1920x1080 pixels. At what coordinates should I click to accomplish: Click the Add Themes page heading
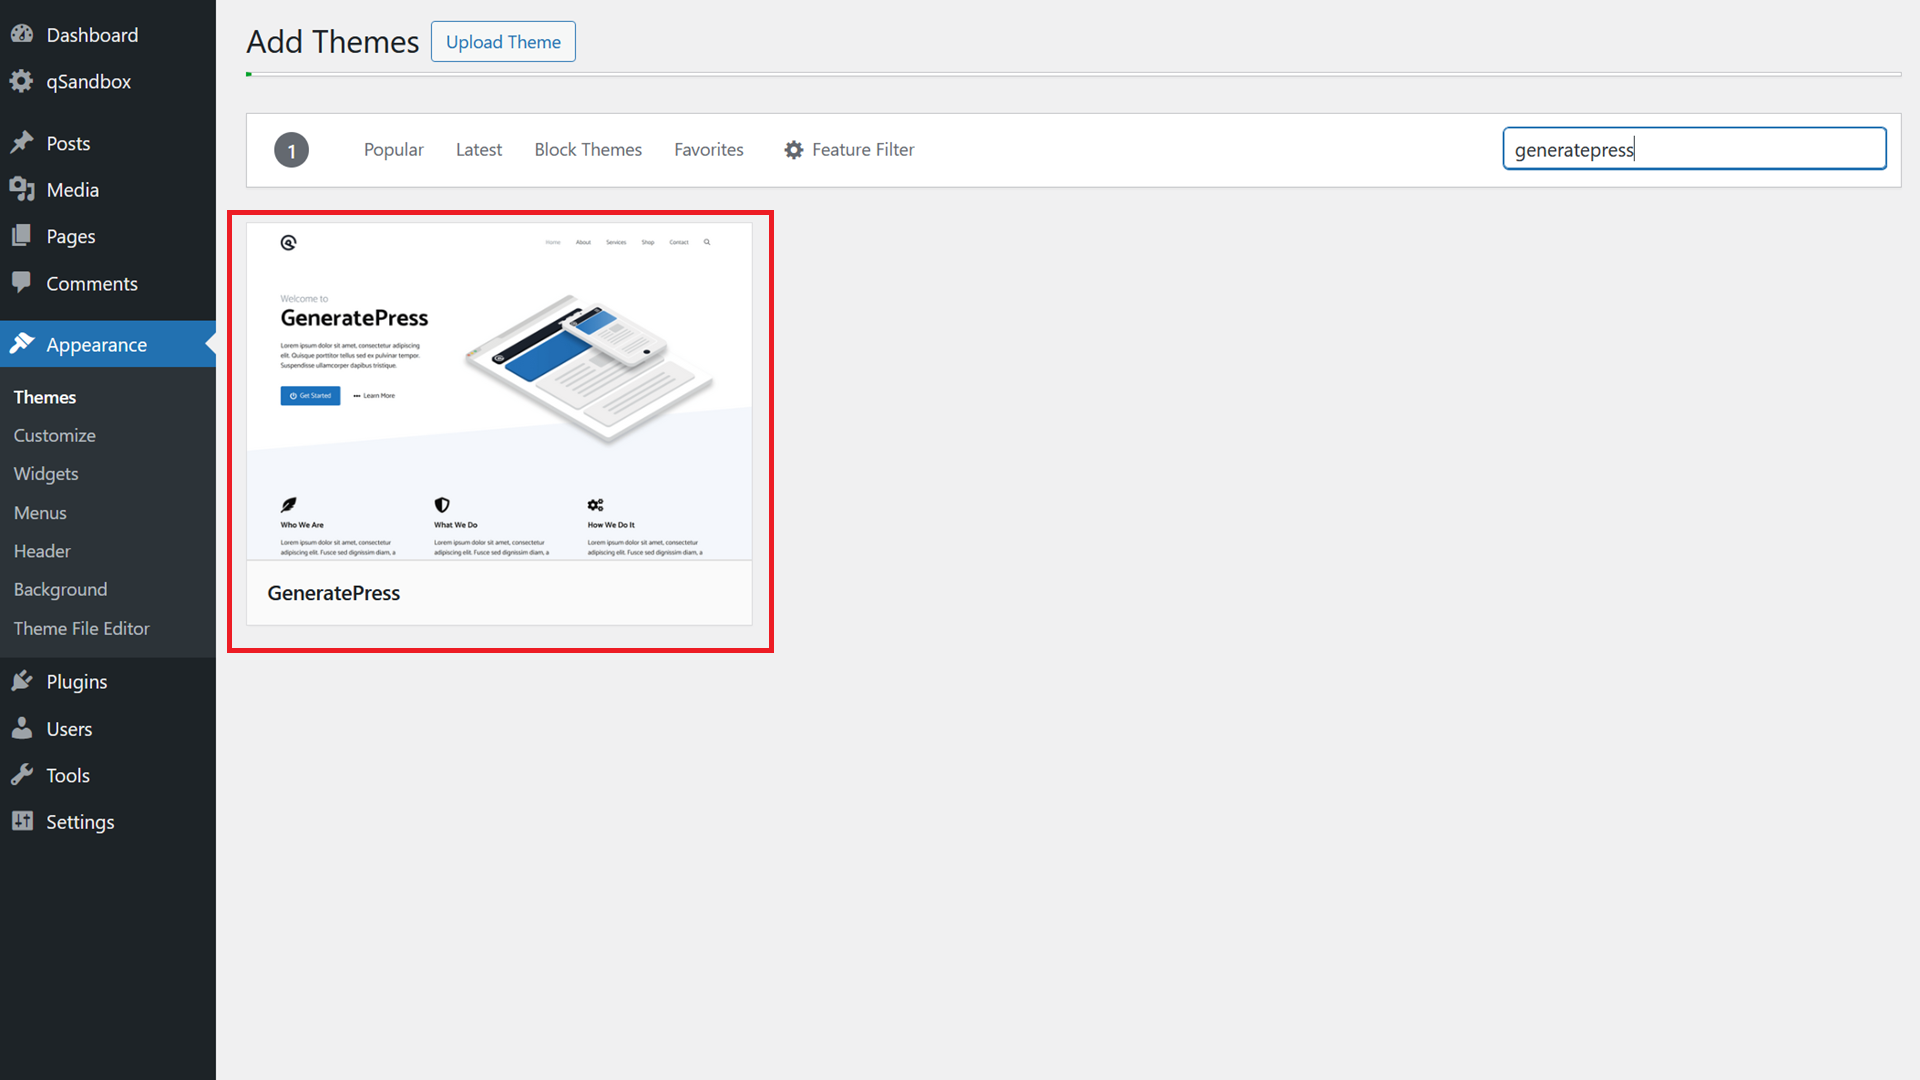(x=333, y=41)
